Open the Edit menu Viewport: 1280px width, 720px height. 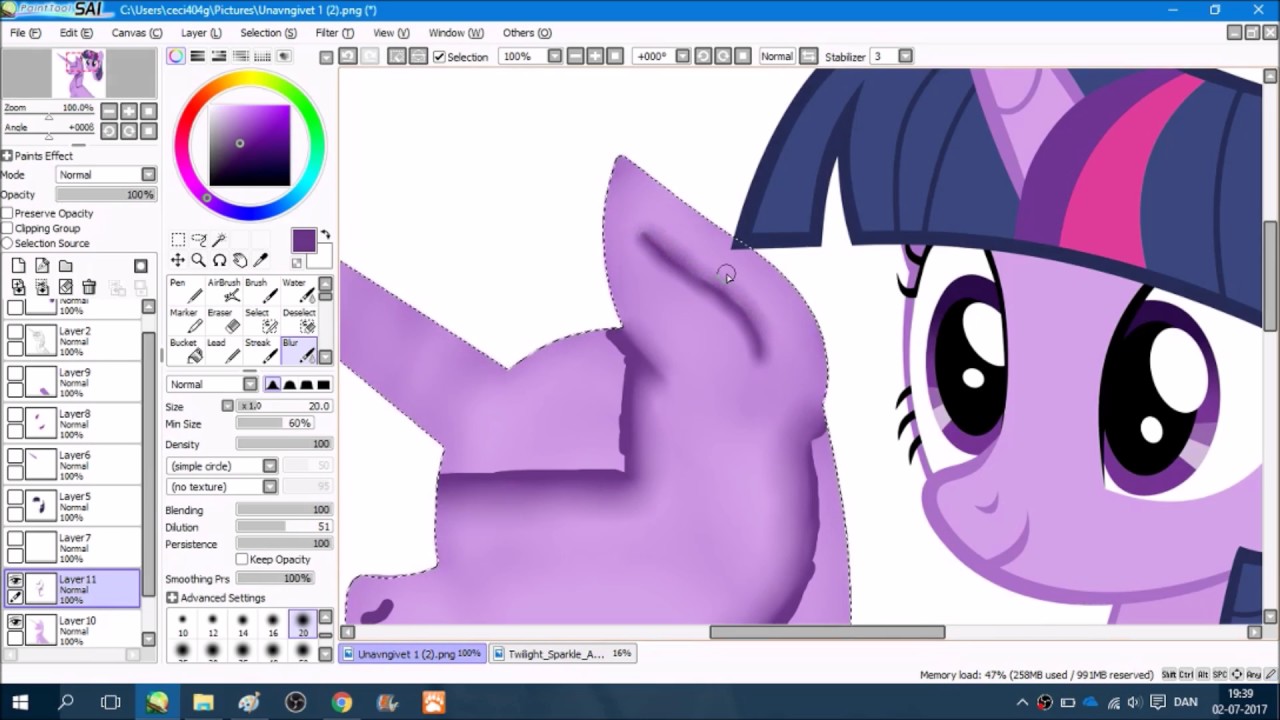click(76, 33)
